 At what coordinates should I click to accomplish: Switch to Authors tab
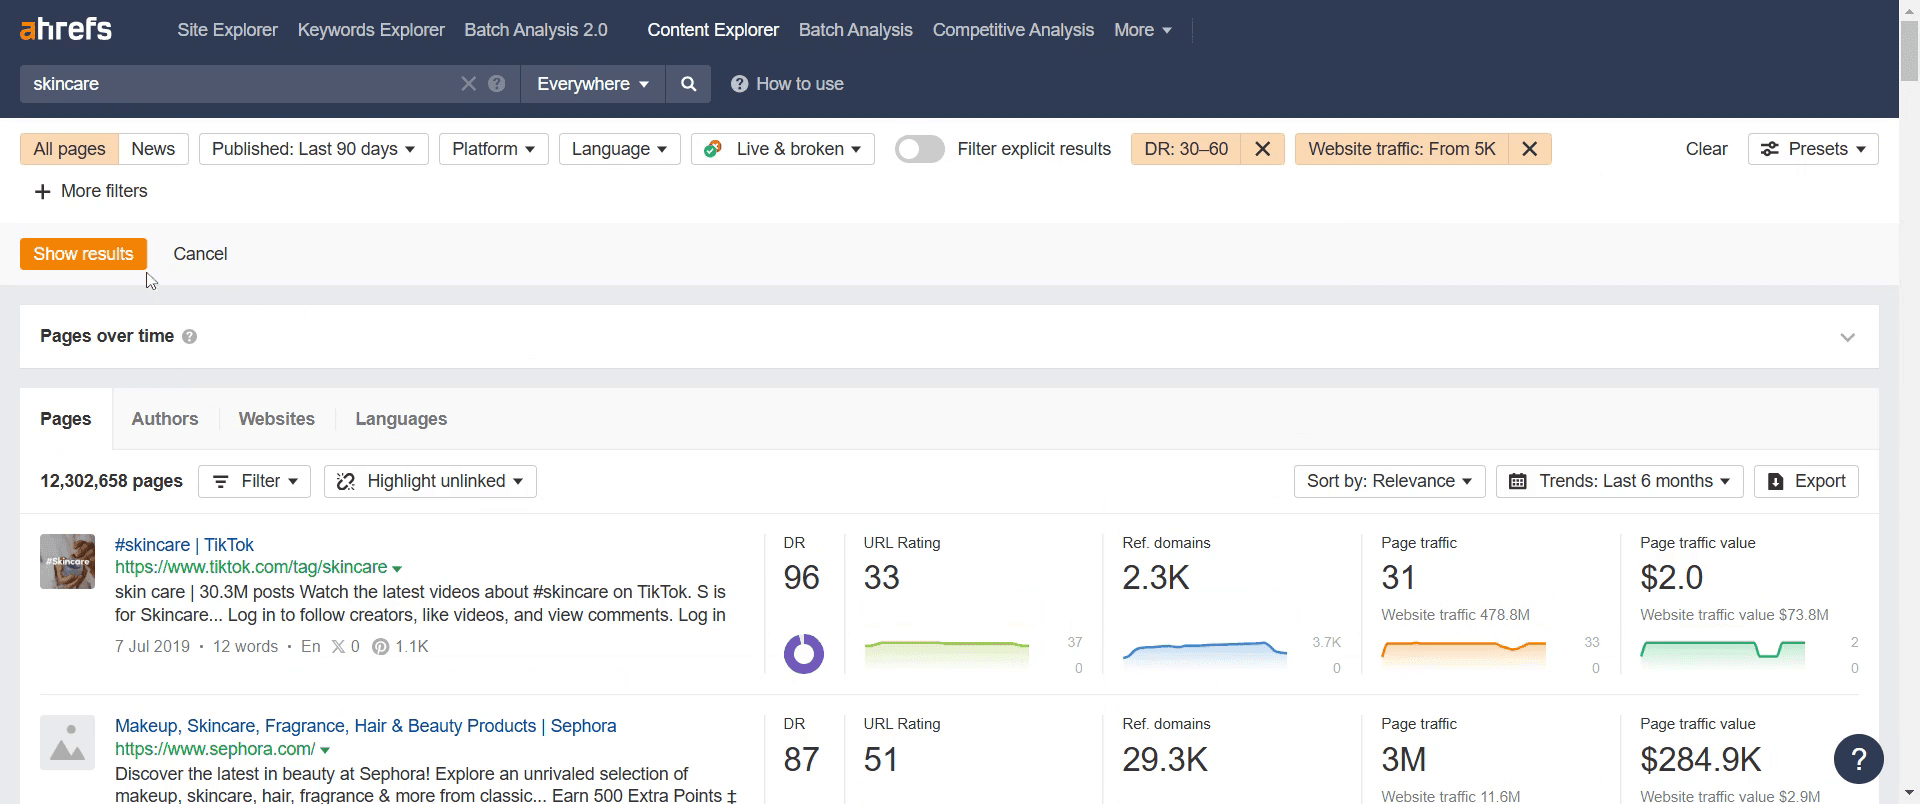pos(165,419)
